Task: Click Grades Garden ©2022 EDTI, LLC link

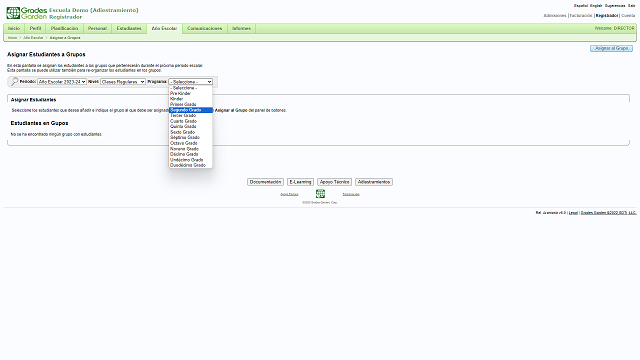Action: point(609,213)
